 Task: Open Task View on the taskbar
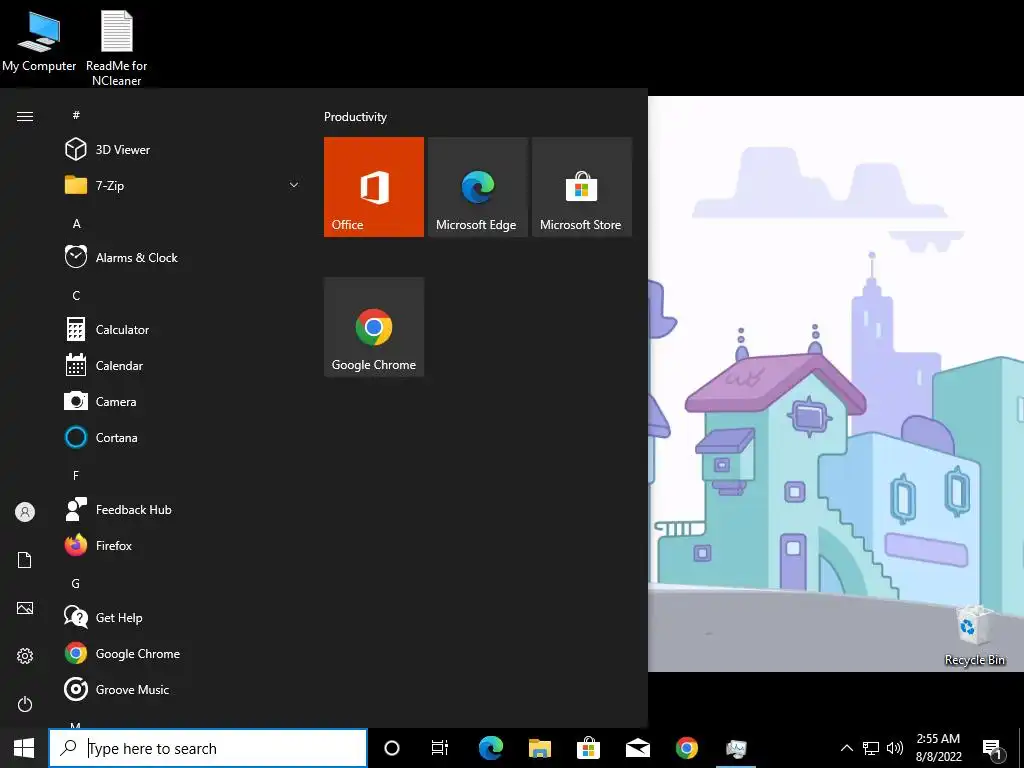tap(440, 748)
